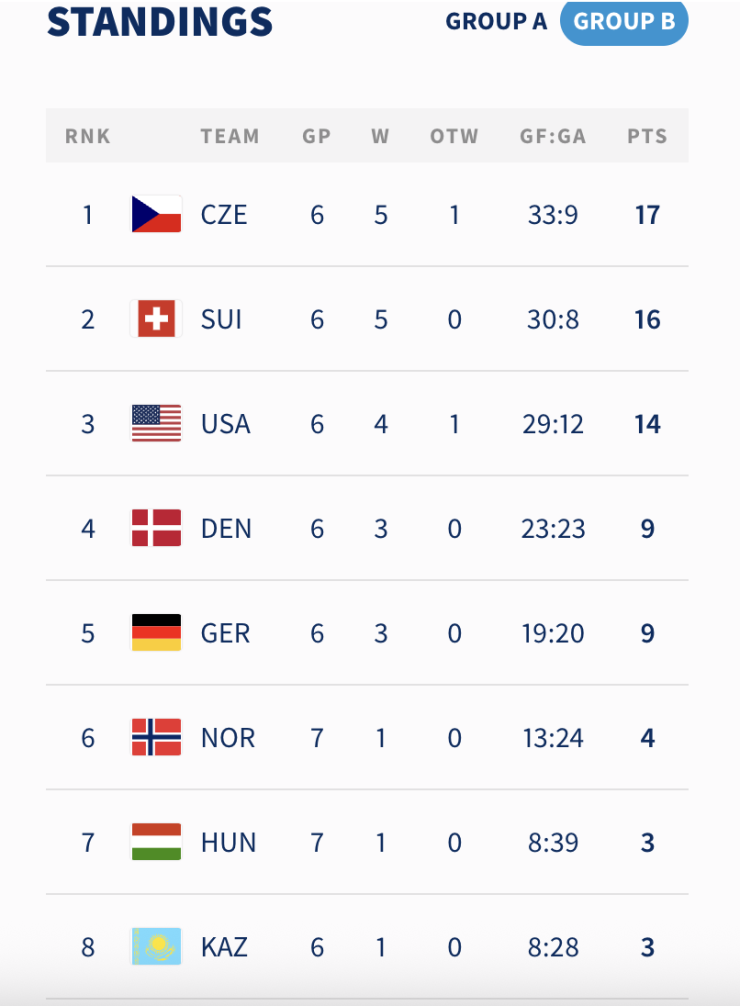Open the SUI team link

(221, 320)
